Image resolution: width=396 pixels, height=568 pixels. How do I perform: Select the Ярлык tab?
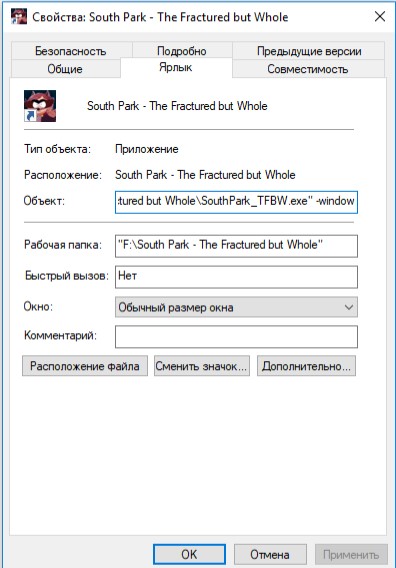[x=176, y=67]
